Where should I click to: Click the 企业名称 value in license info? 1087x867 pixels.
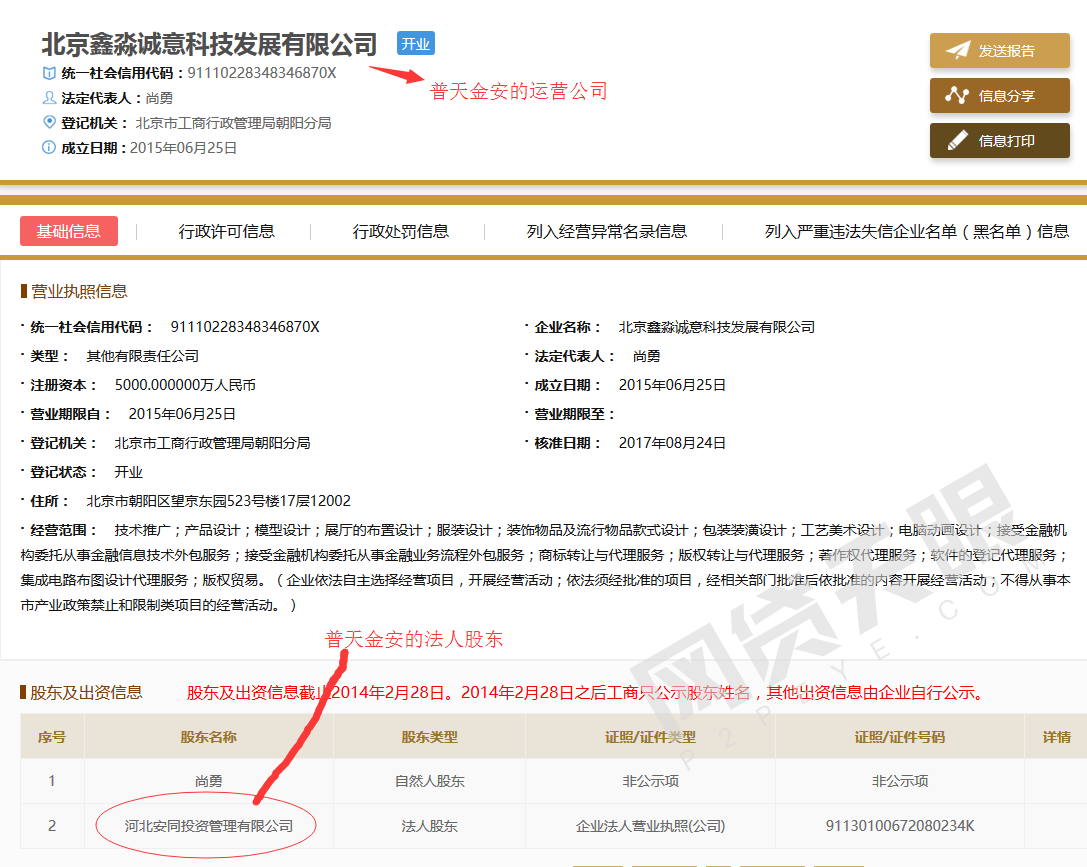(717, 327)
